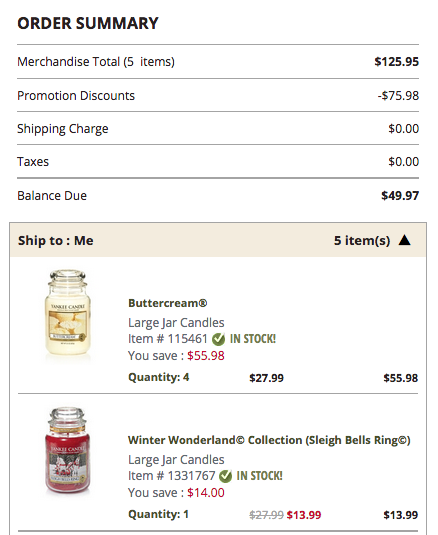Click the green in-stock checkmark for item 1331767
Screen dimensions: 438x535
pos(225,476)
